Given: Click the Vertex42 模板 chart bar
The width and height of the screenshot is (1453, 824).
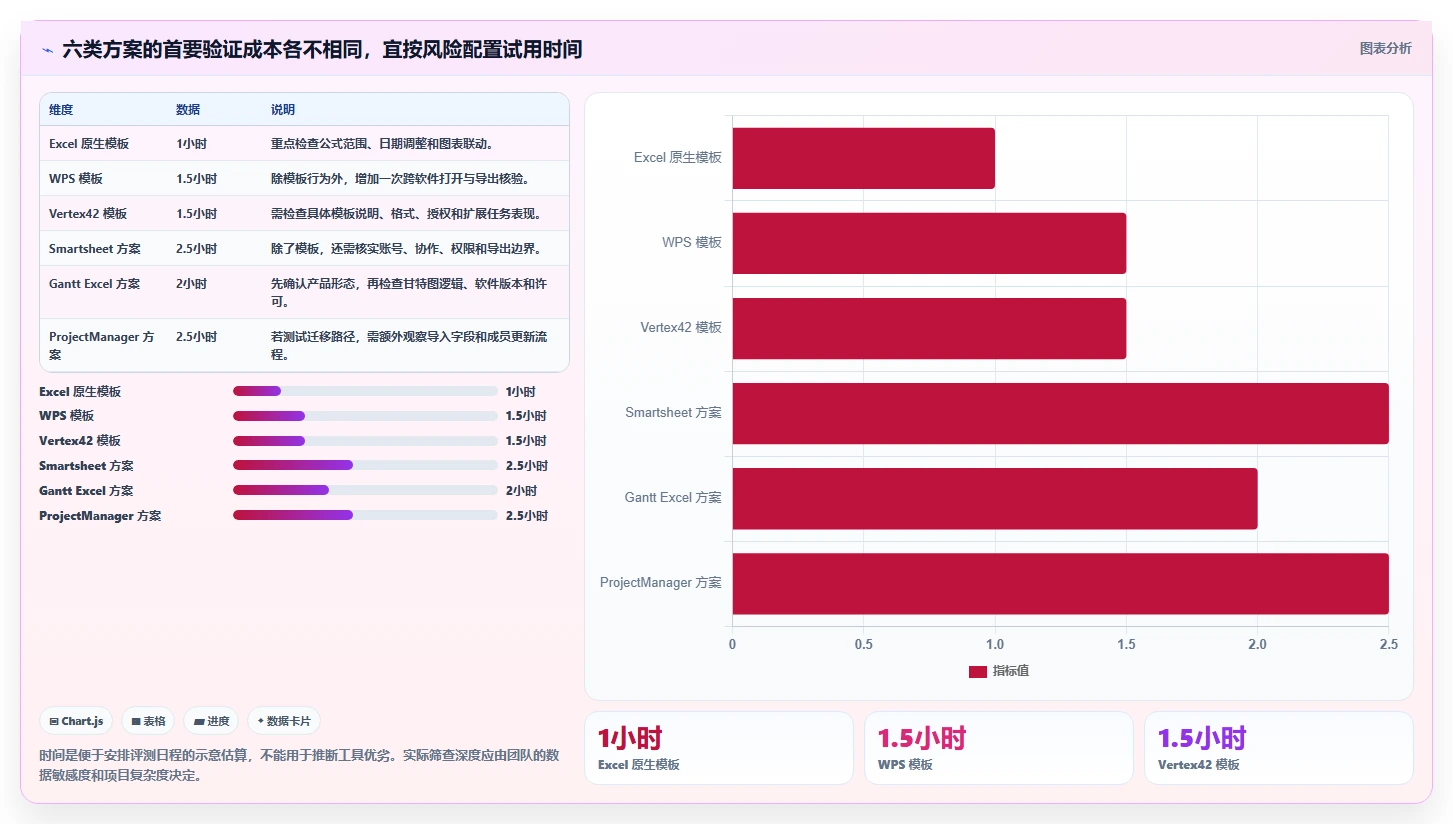Looking at the screenshot, I should [929, 328].
